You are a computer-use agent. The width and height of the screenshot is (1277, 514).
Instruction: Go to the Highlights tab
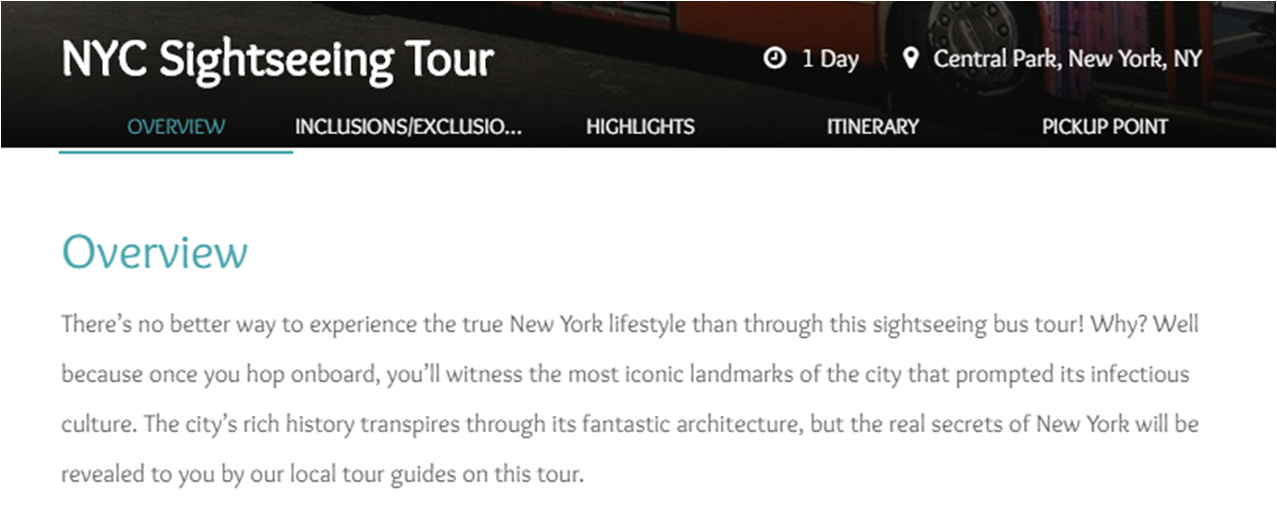(640, 127)
